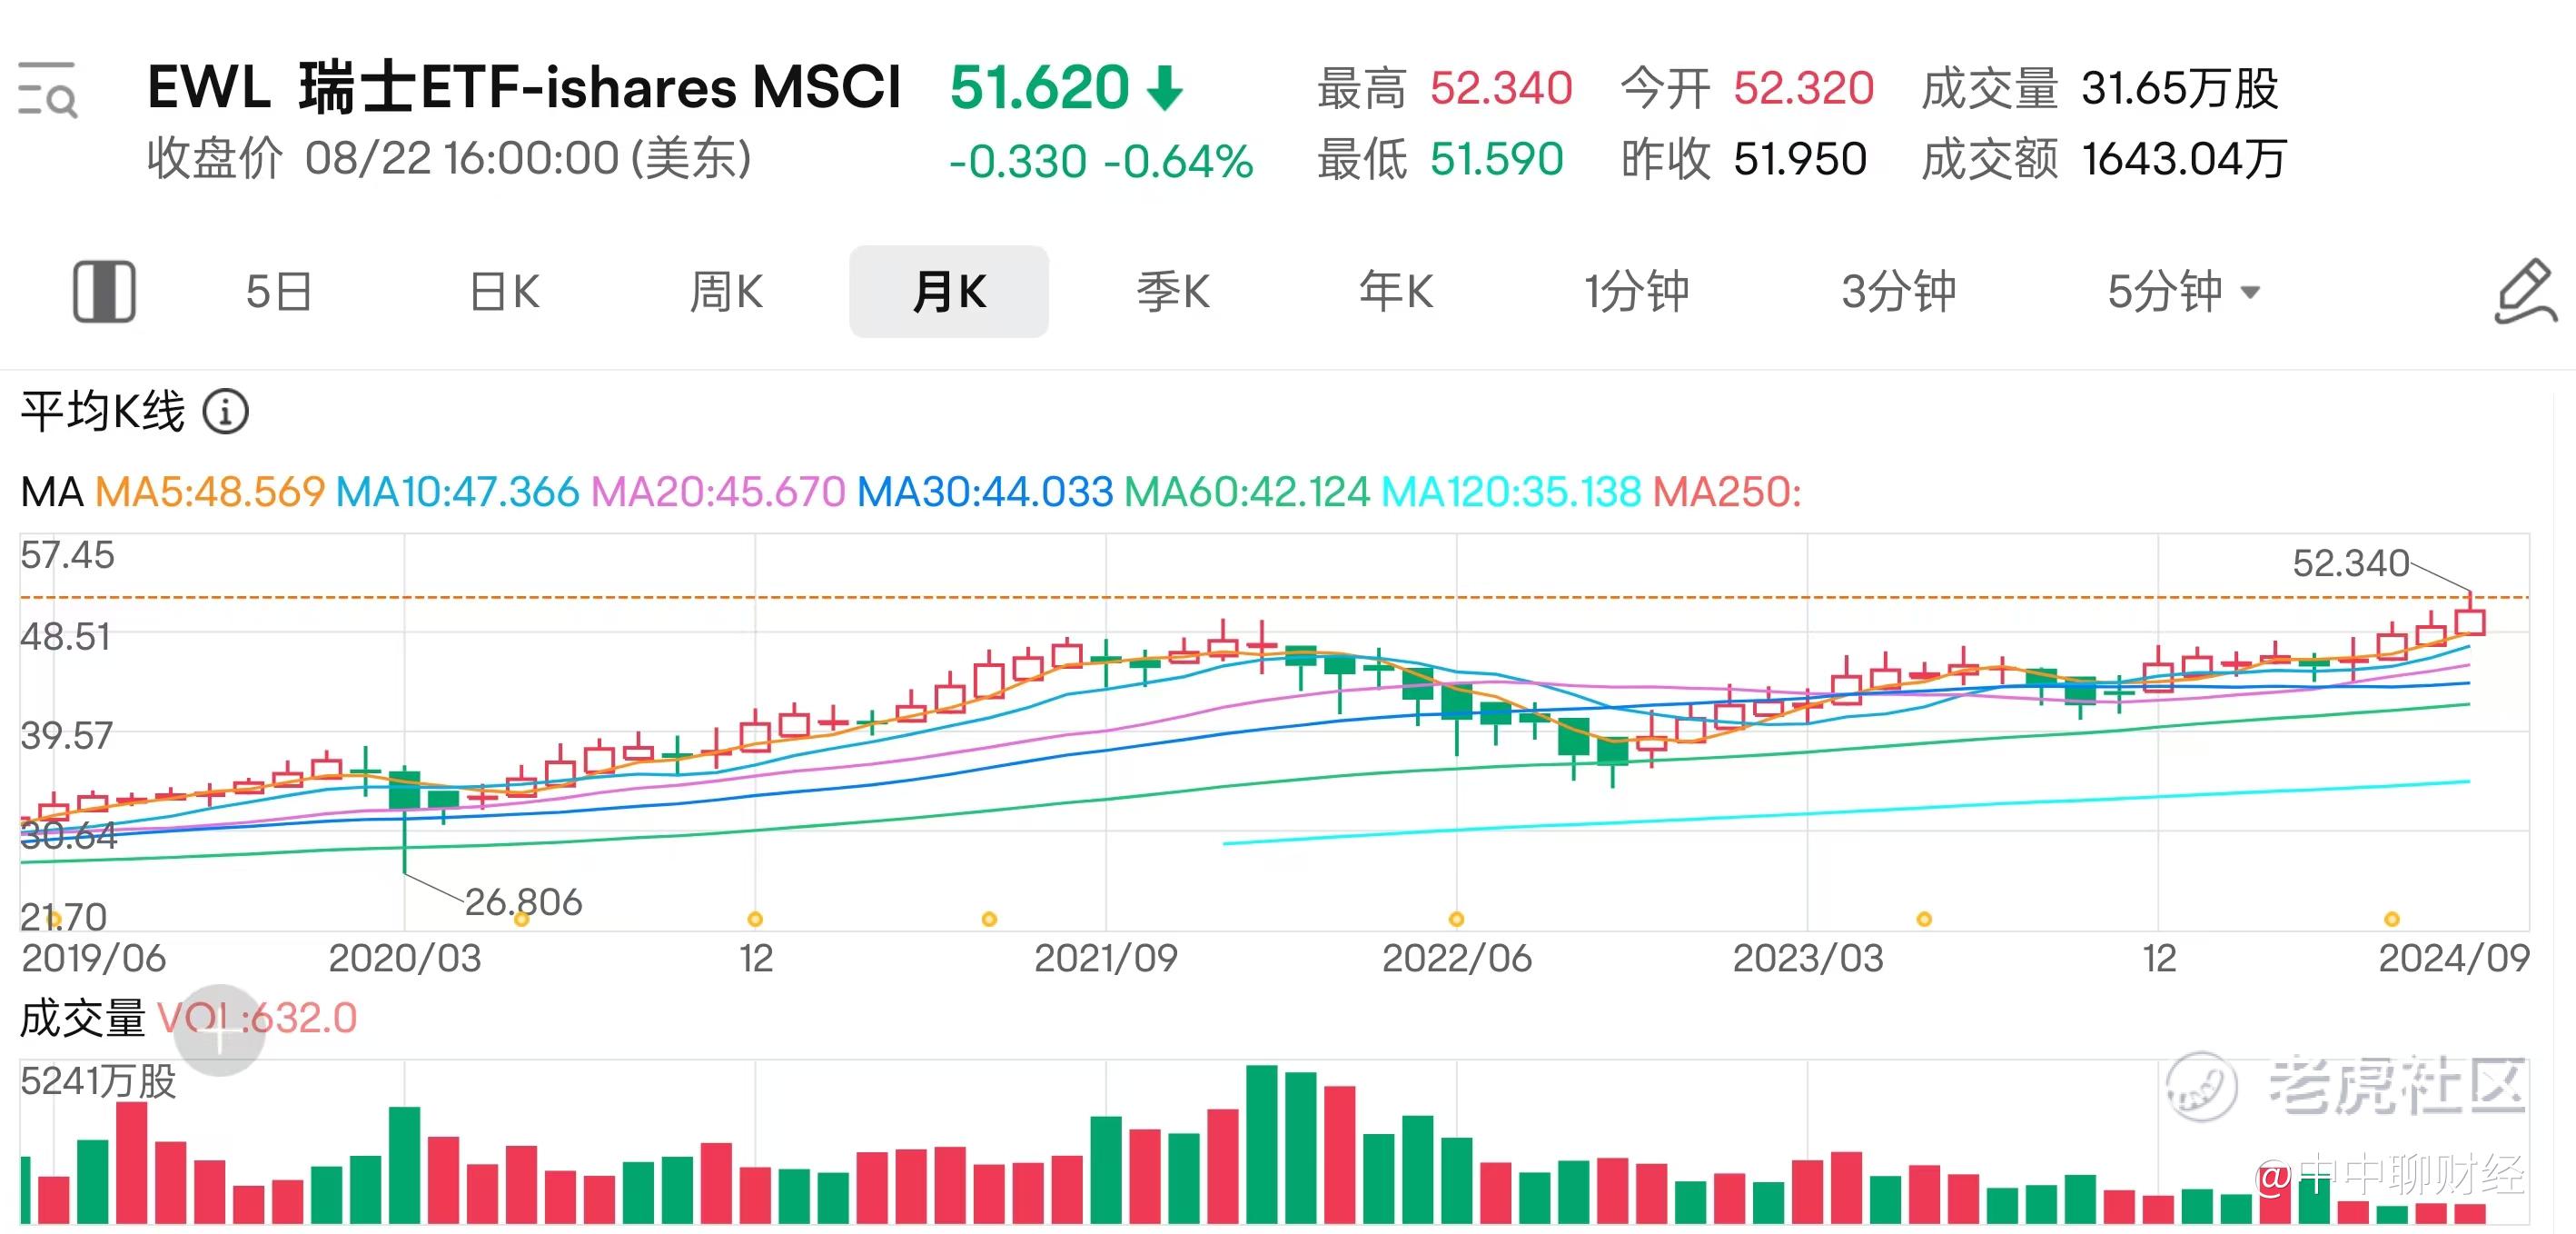
Task: Switch to the 1分钟 chart tab
Action: (1637, 292)
